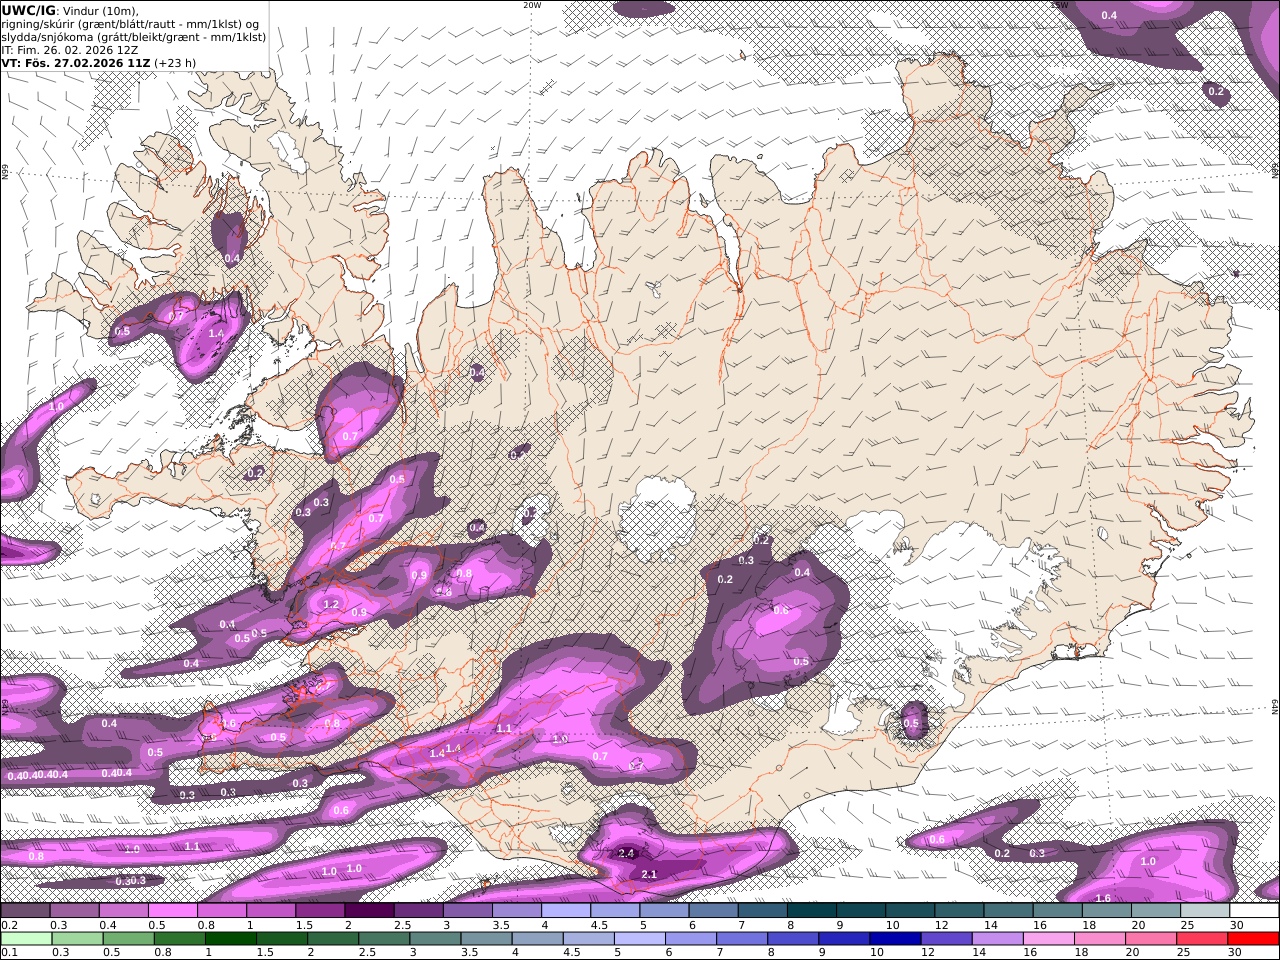
Task: Click the '25' label in the upper legend row
Action: pos(1187,925)
